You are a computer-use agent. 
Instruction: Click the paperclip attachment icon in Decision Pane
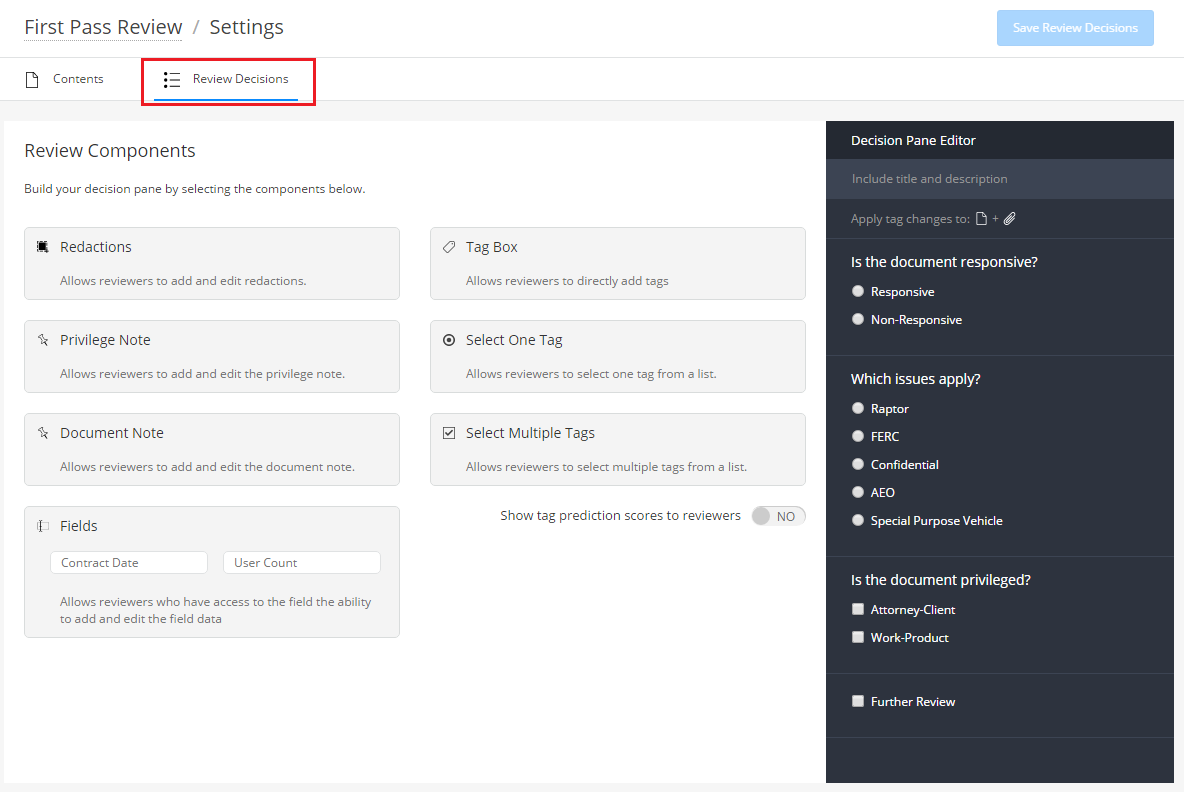tap(1010, 219)
